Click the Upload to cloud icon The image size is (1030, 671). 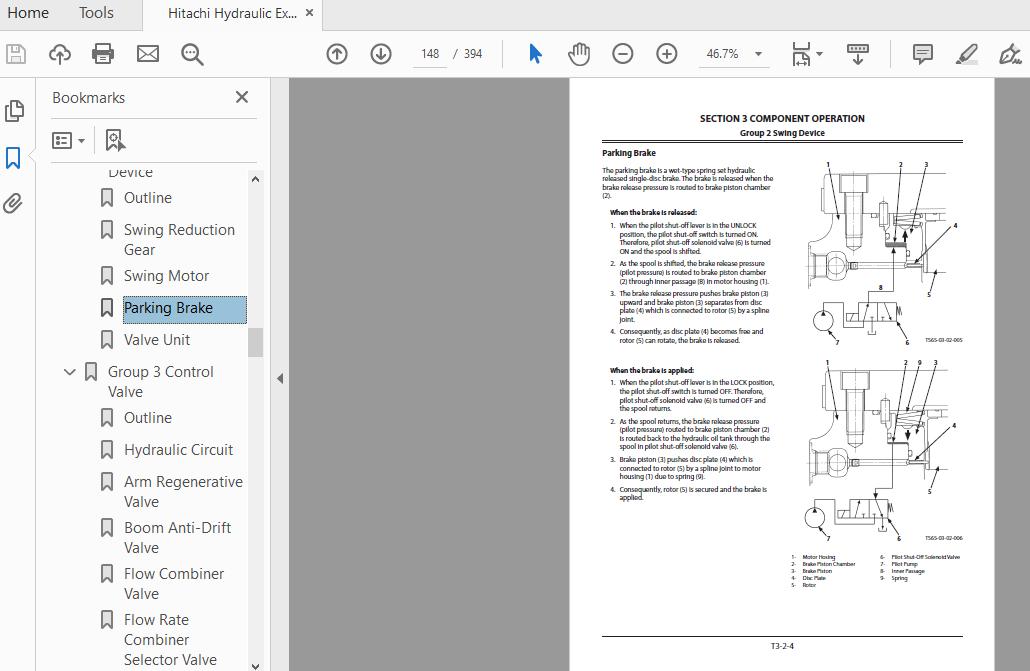tap(60, 54)
